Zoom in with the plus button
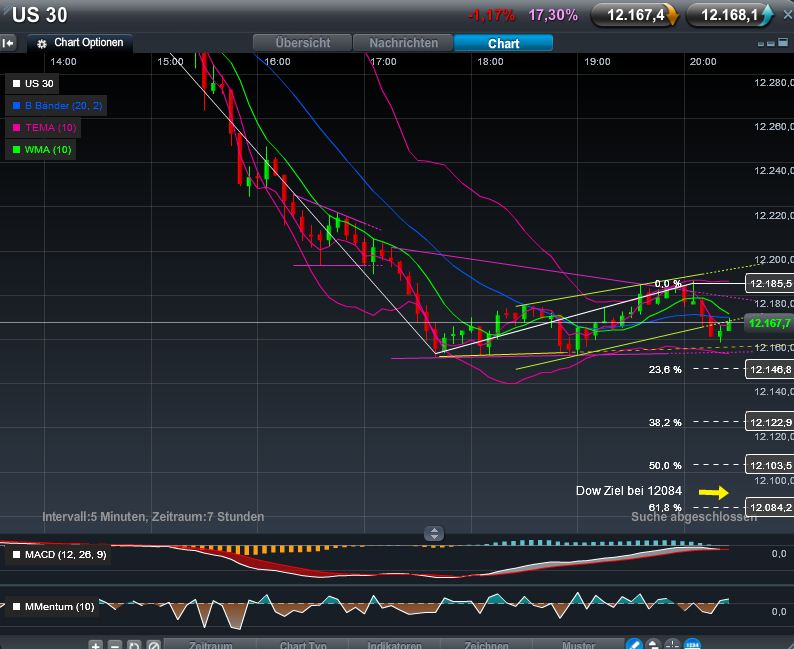 click(95, 644)
